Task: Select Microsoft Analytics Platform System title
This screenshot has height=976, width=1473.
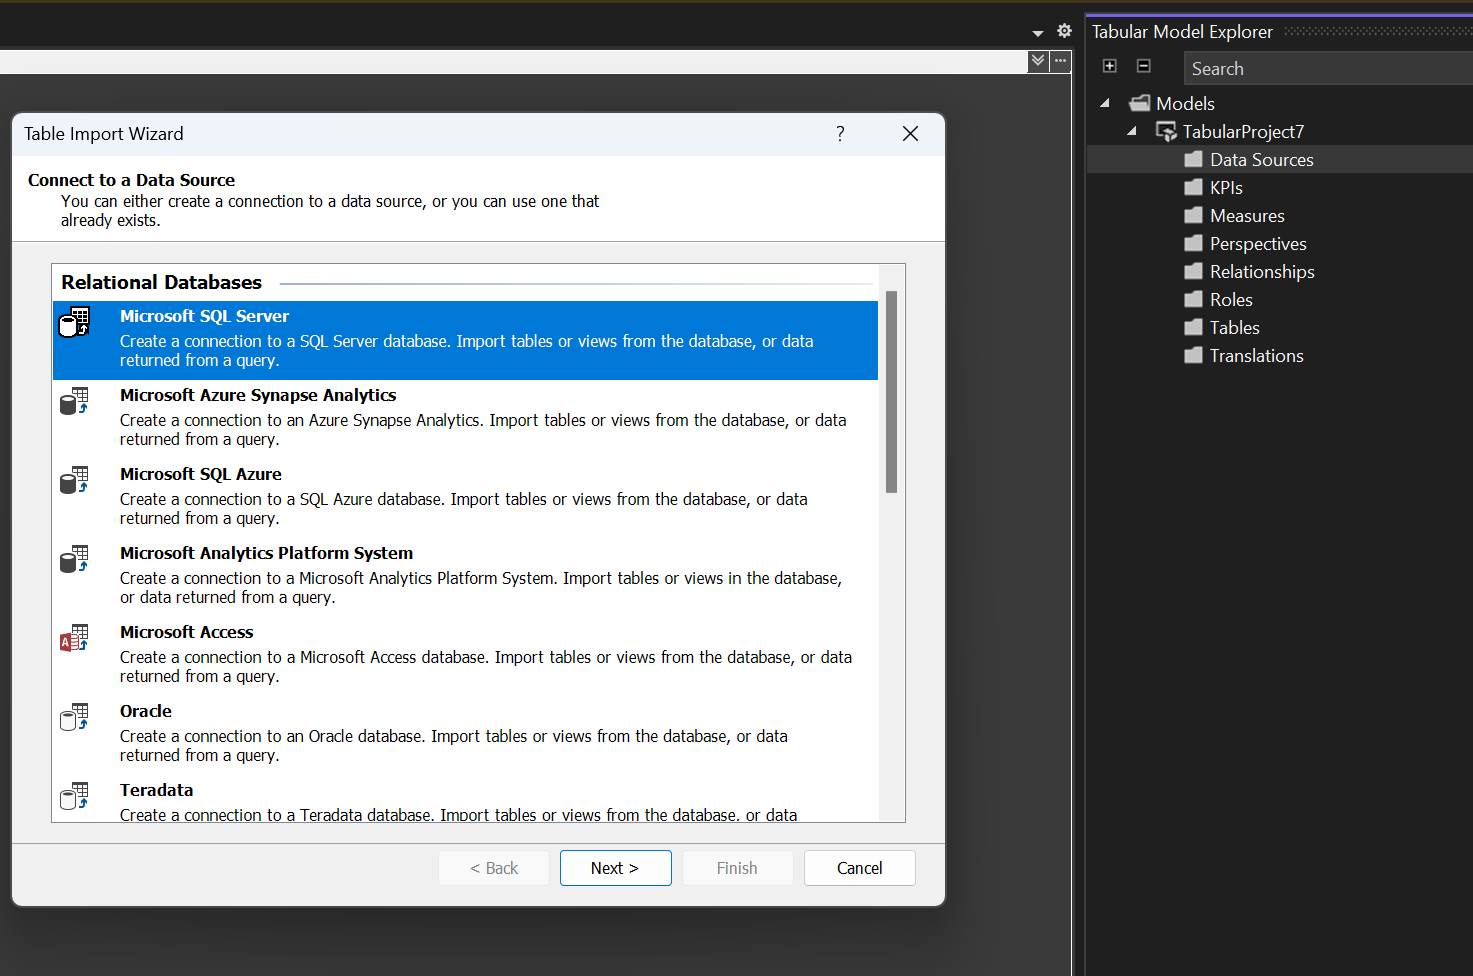Action: click(266, 553)
